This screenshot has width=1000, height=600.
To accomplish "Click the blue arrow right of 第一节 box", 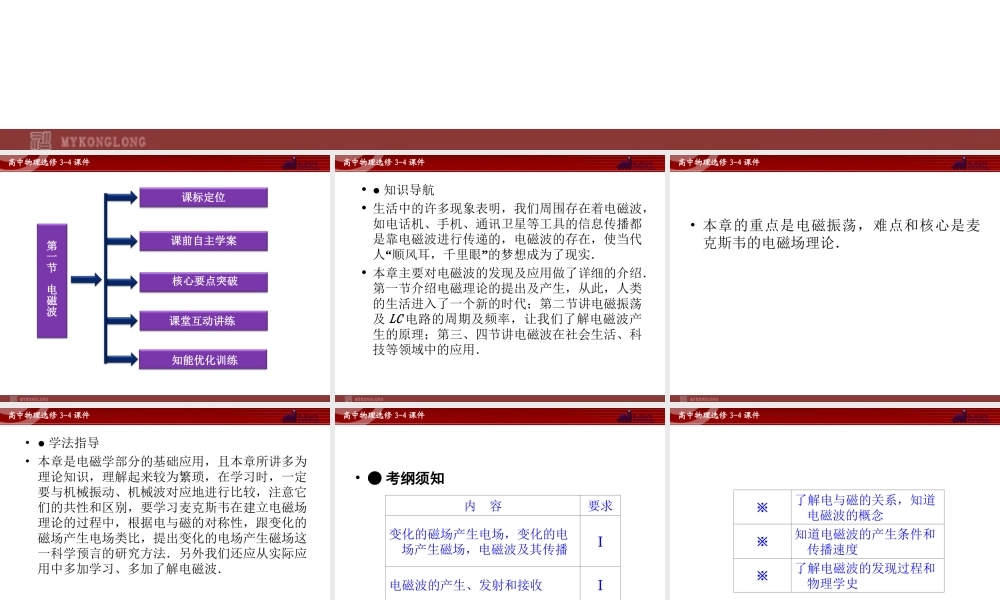I will point(86,280).
